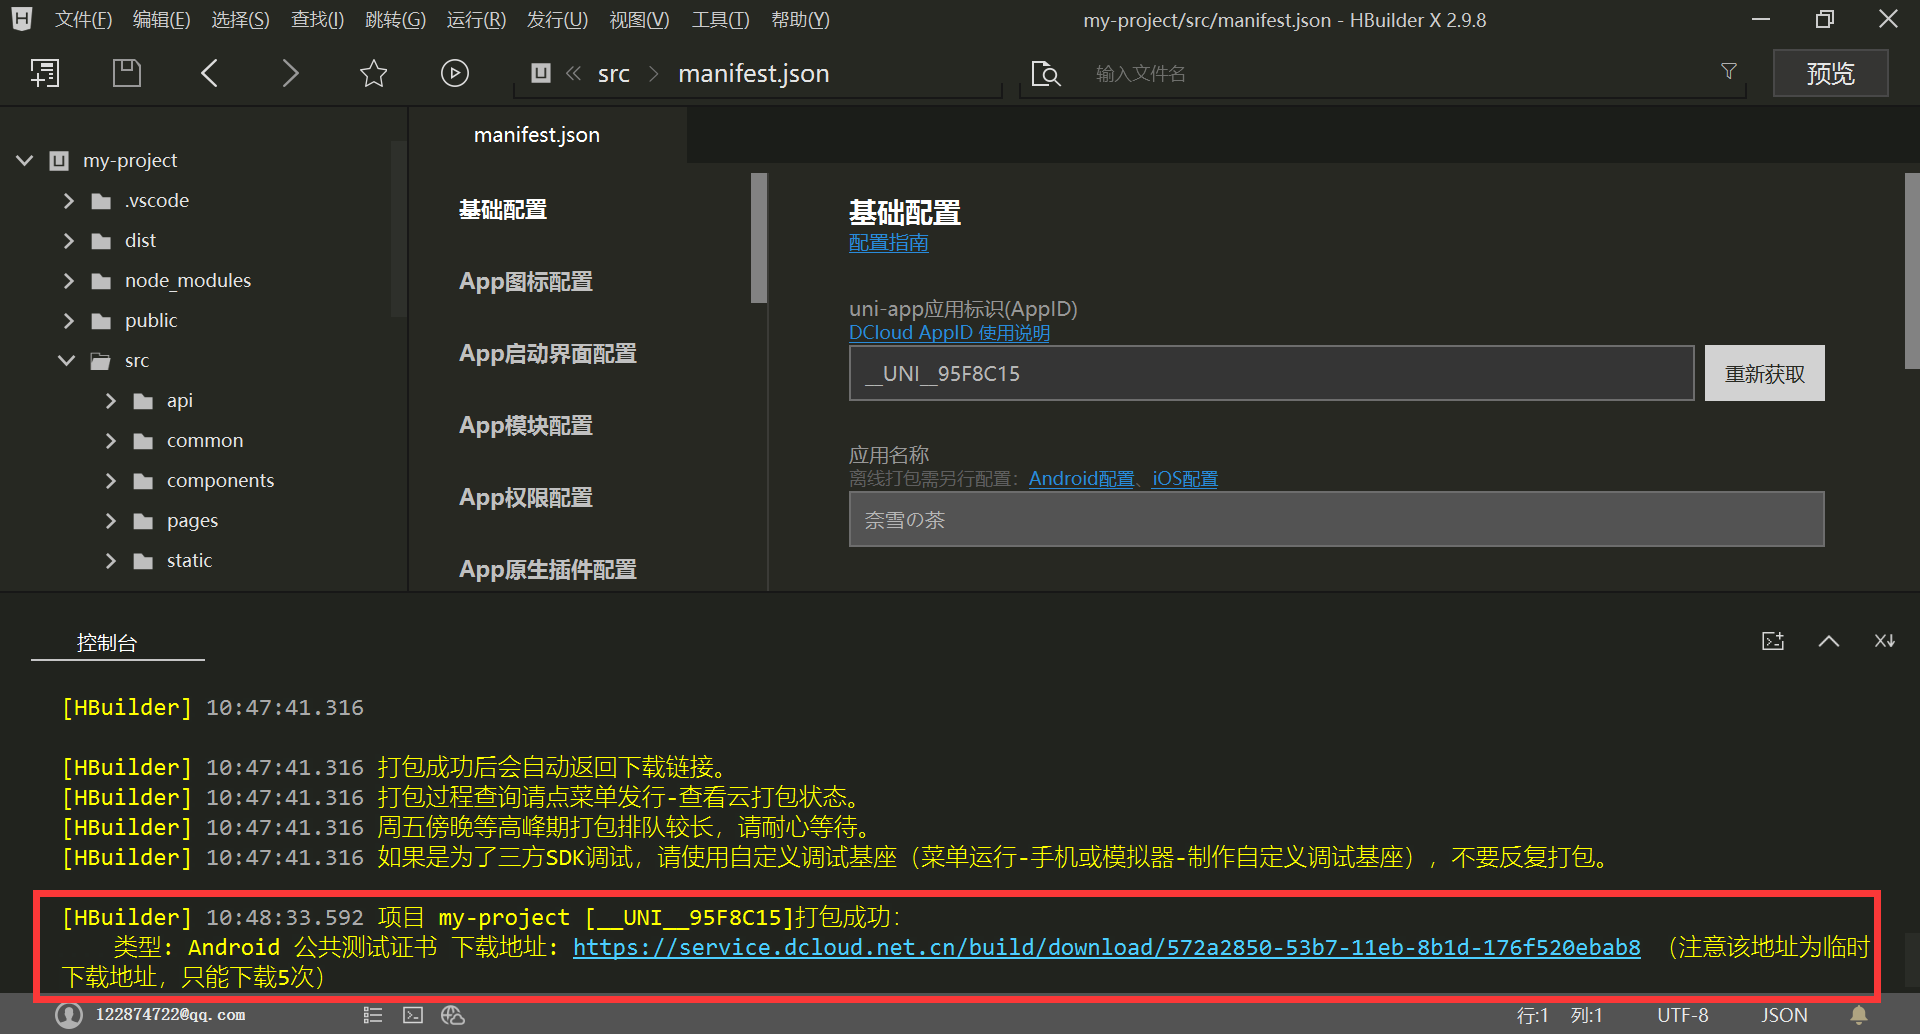Expand the public folder

click(x=69, y=320)
